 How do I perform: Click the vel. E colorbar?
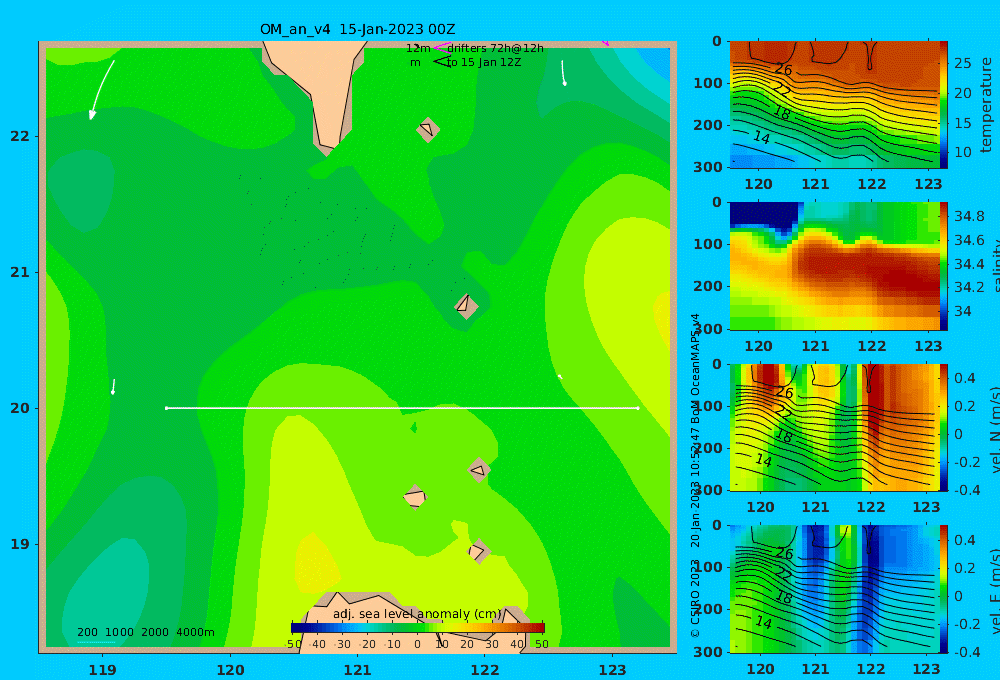[x=944, y=589]
